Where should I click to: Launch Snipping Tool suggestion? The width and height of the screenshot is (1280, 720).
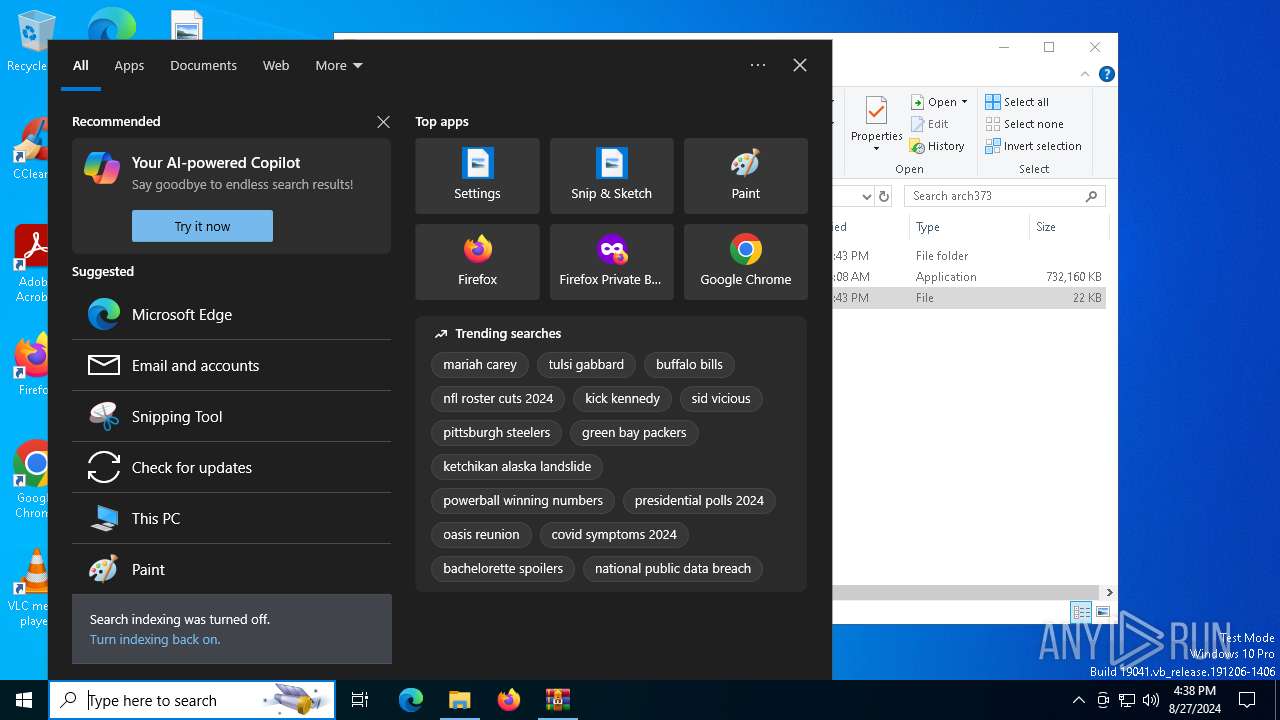tap(231, 416)
